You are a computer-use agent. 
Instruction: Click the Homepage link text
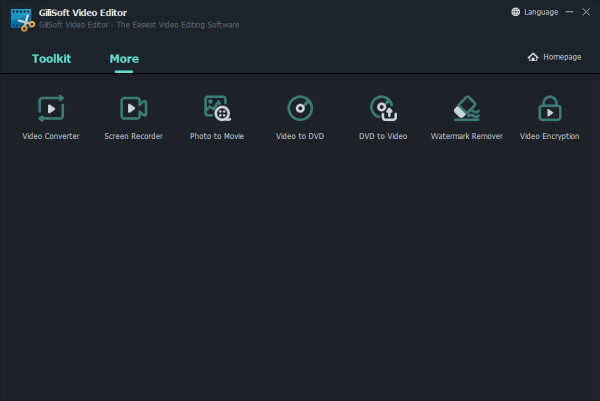562,57
